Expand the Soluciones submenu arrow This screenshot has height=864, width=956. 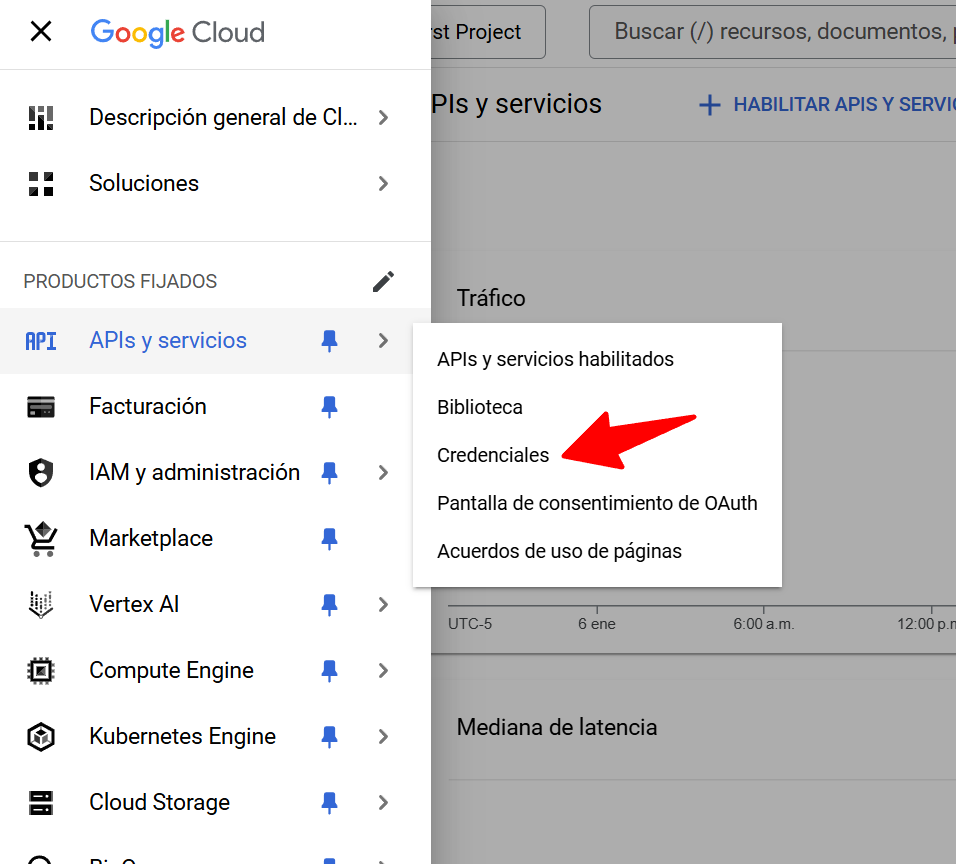(383, 184)
